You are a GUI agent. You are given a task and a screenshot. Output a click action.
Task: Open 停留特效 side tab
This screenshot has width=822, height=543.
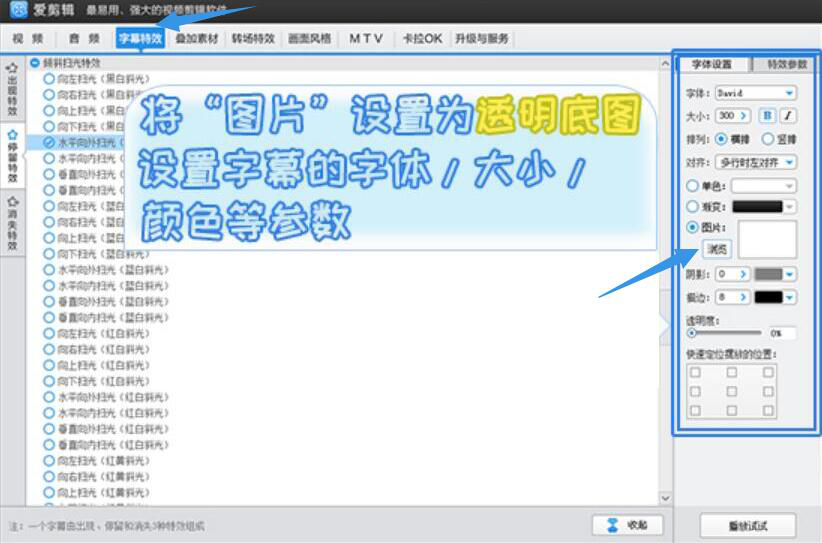point(12,156)
